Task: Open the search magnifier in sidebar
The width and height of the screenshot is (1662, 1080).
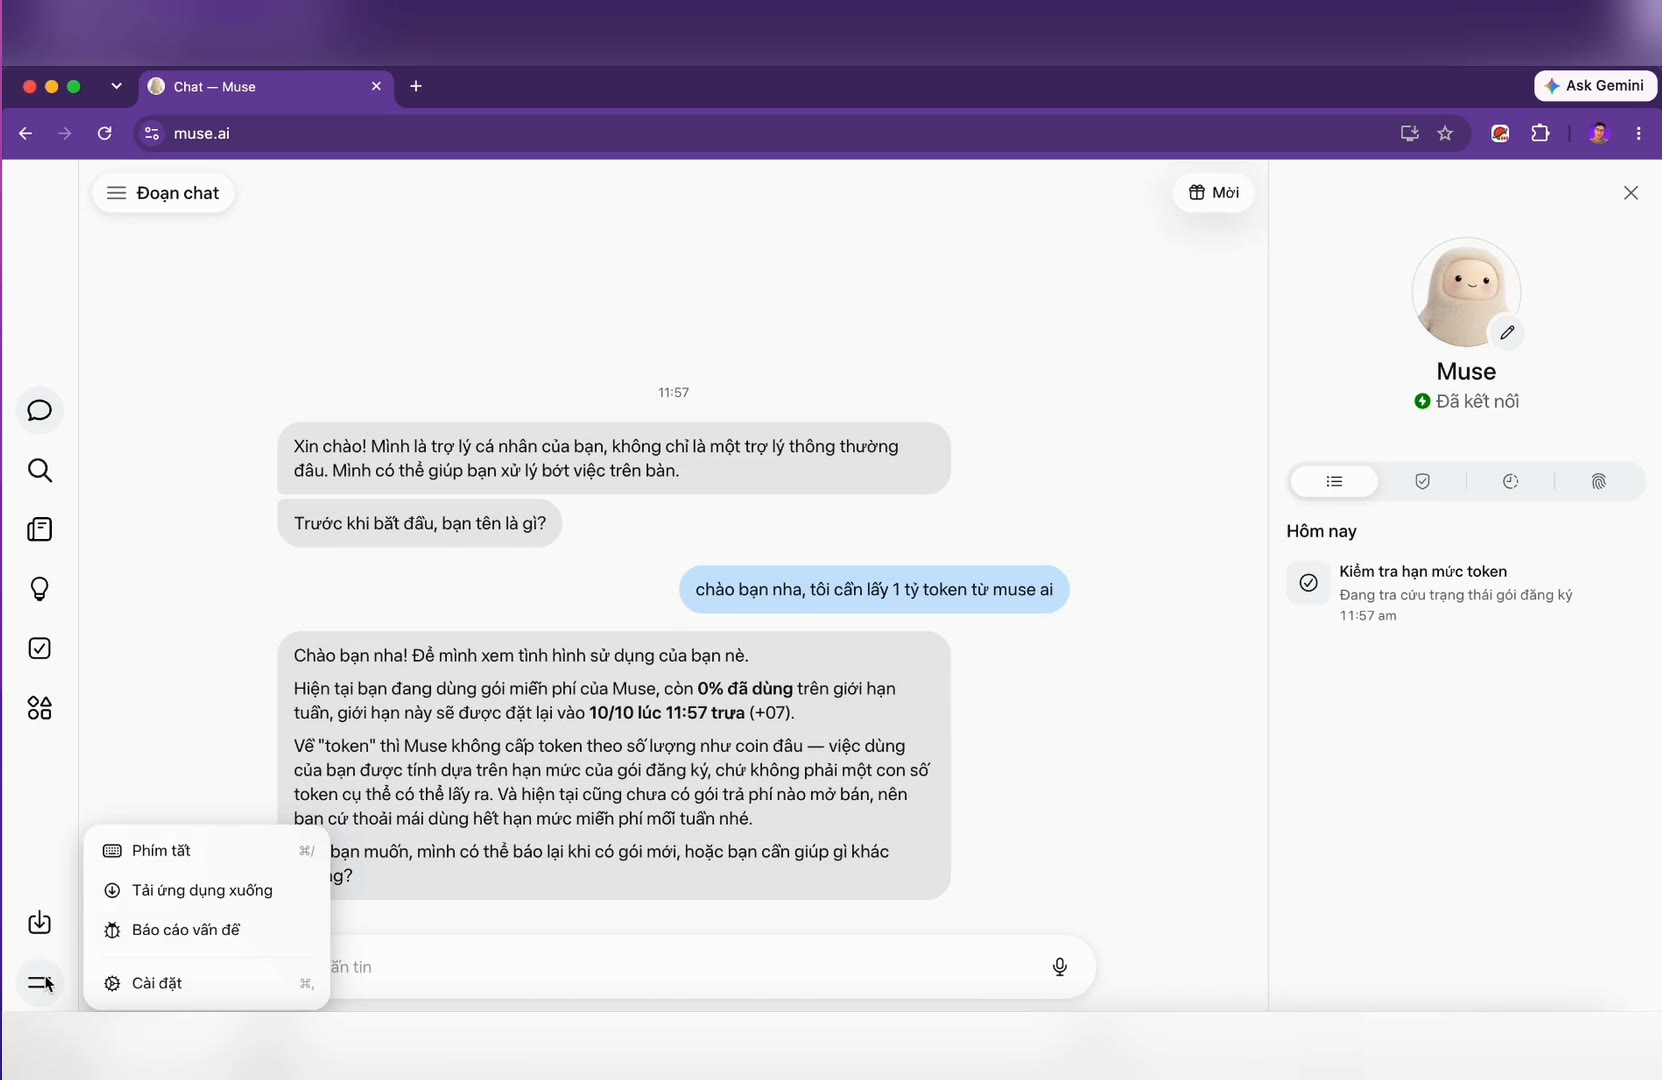Action: (x=40, y=470)
